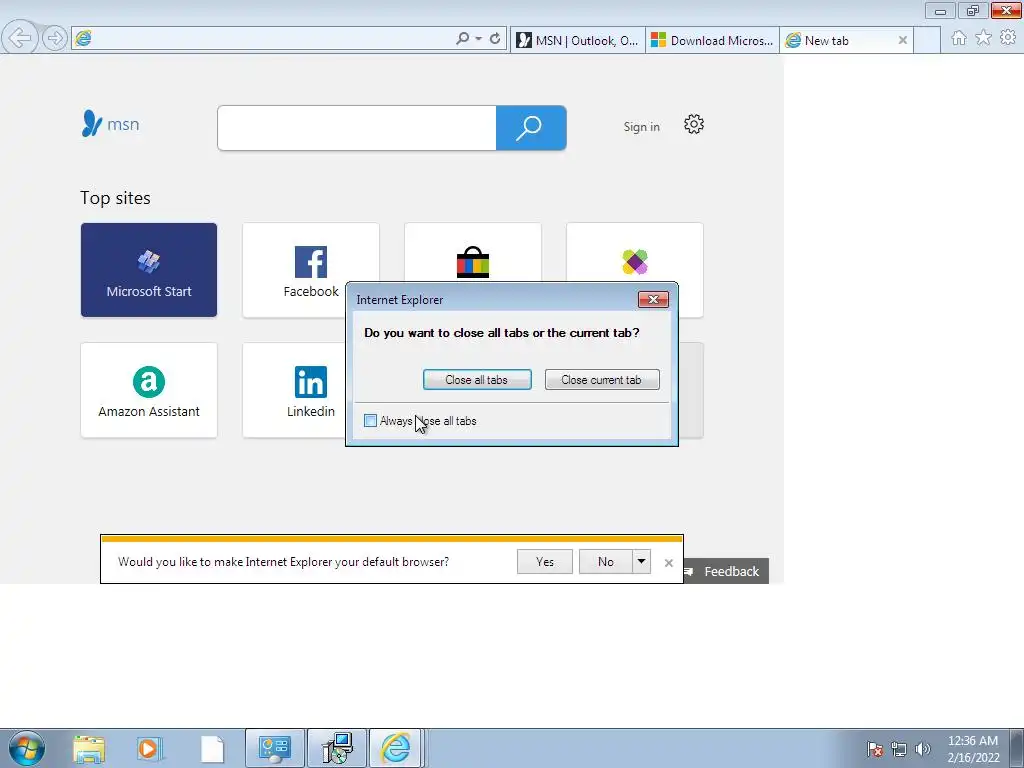Click the Refresh icon in address bar
The height and width of the screenshot is (768, 1024).
pyautogui.click(x=495, y=39)
